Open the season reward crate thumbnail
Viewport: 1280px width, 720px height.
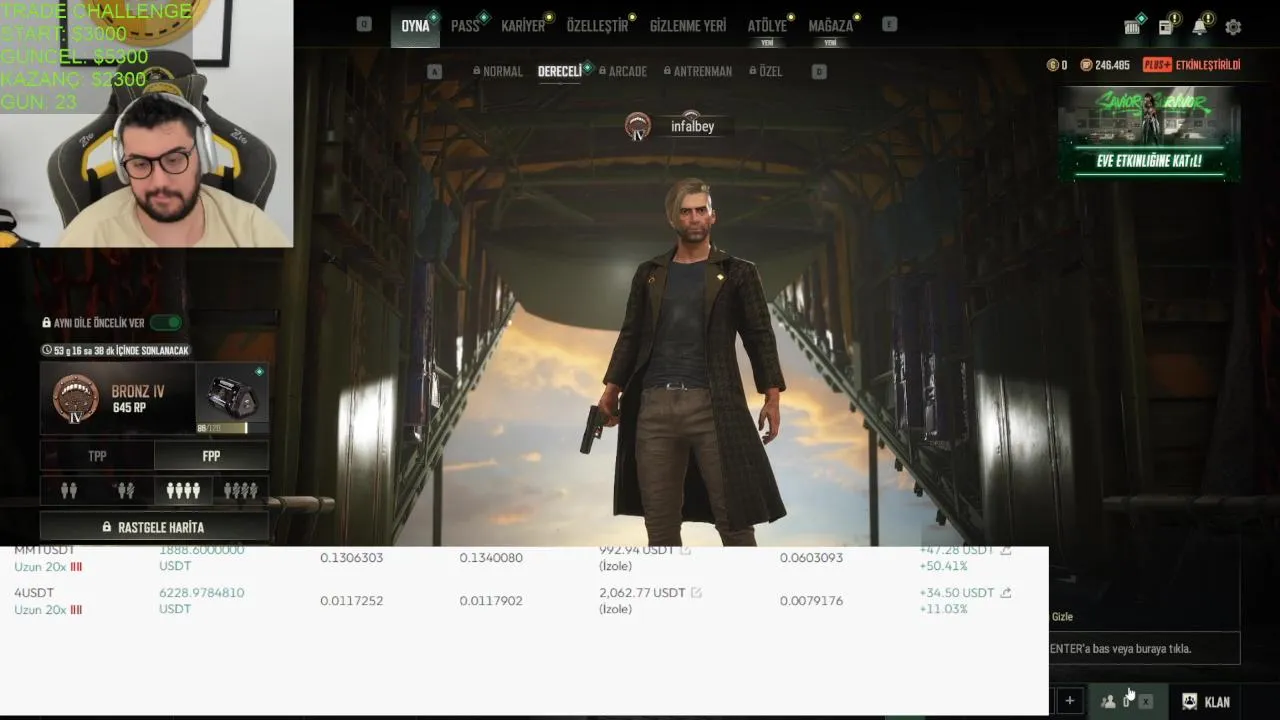[x=232, y=398]
